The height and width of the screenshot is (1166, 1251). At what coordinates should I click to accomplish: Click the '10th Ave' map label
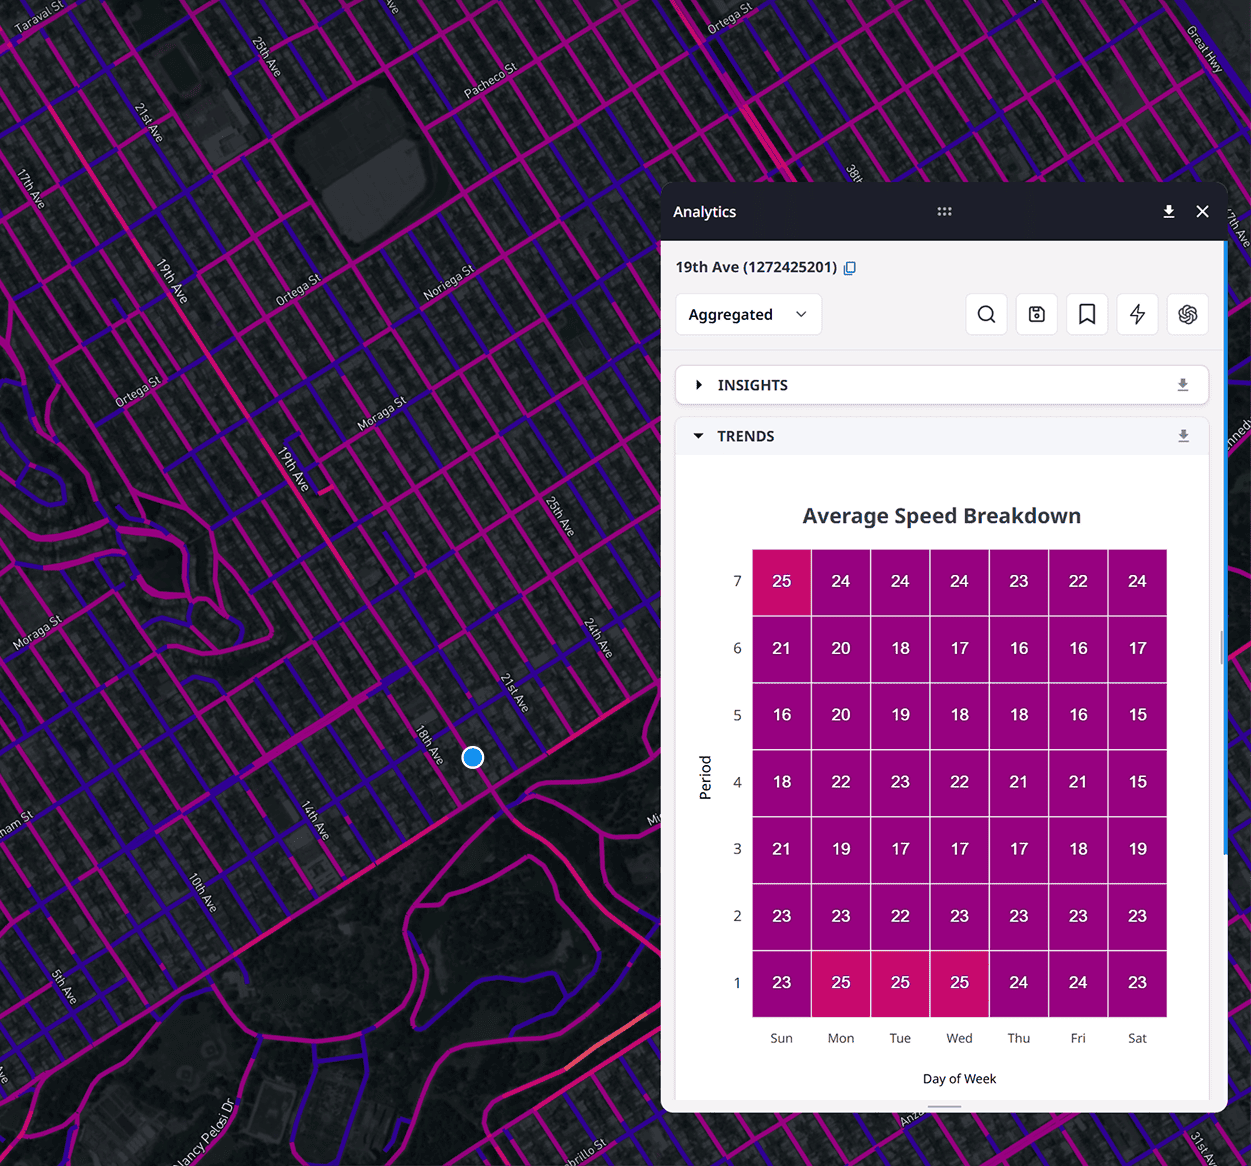(x=203, y=892)
